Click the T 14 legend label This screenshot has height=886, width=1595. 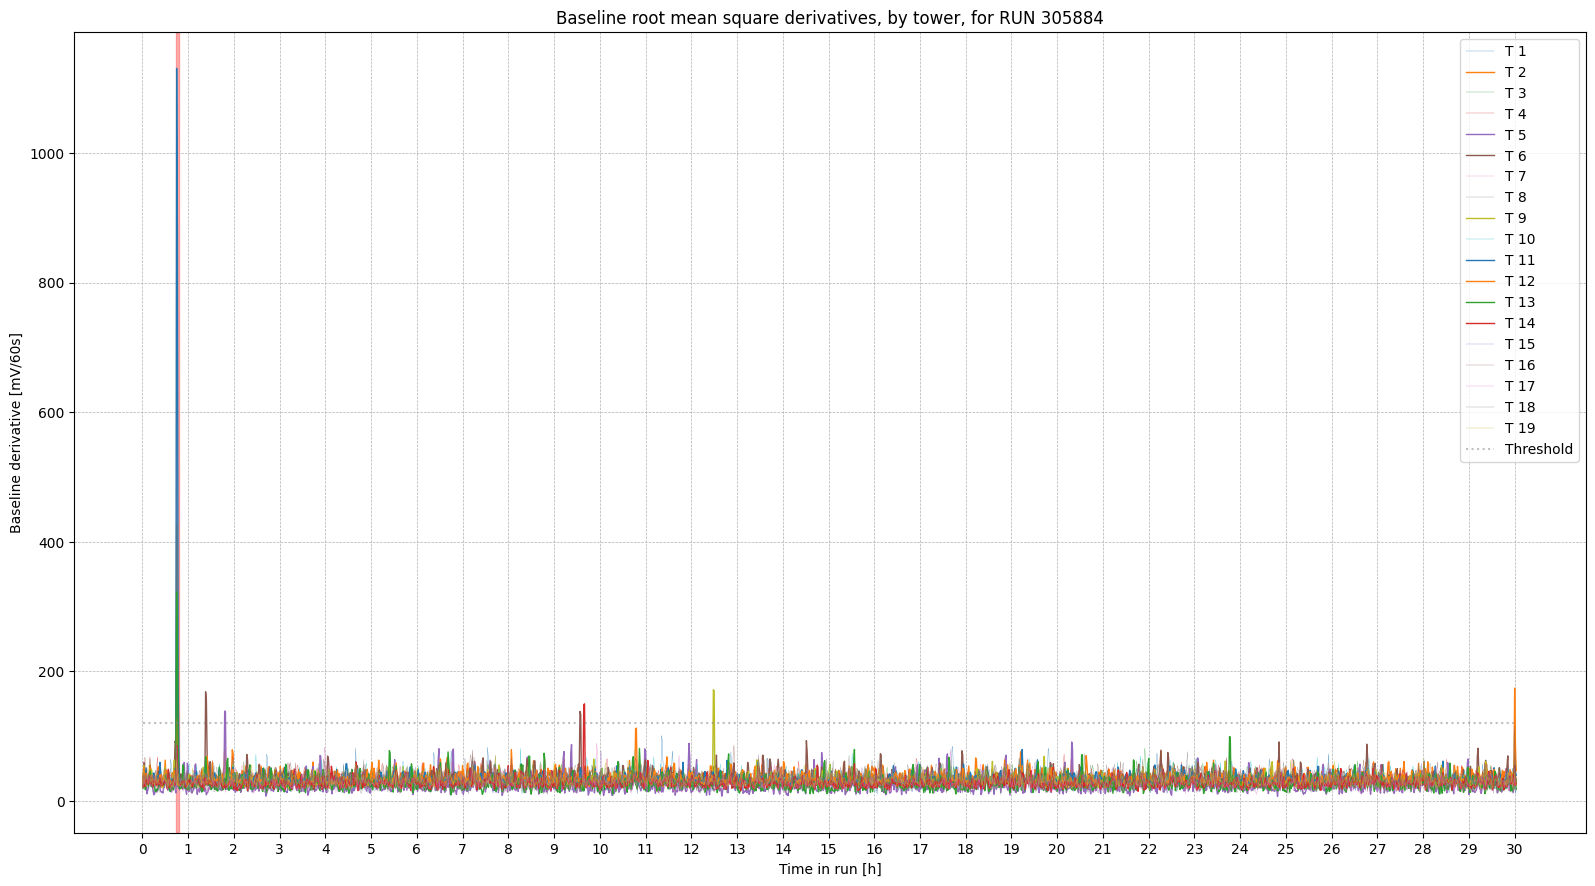point(1519,323)
